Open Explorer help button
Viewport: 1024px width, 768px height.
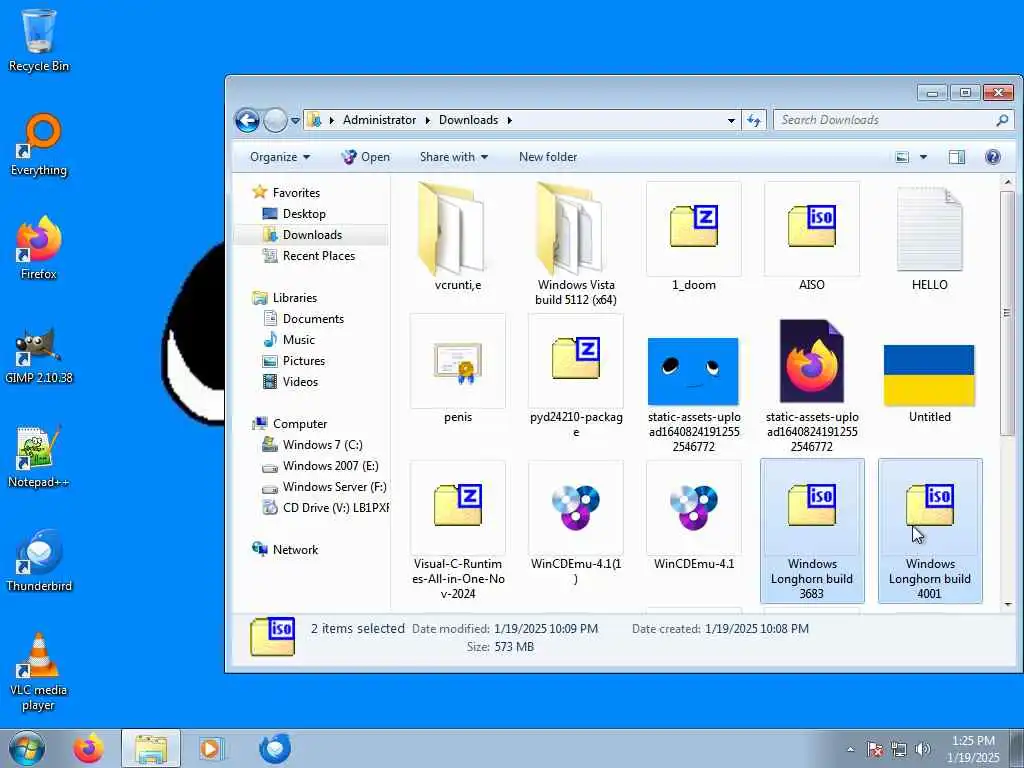pos(993,157)
